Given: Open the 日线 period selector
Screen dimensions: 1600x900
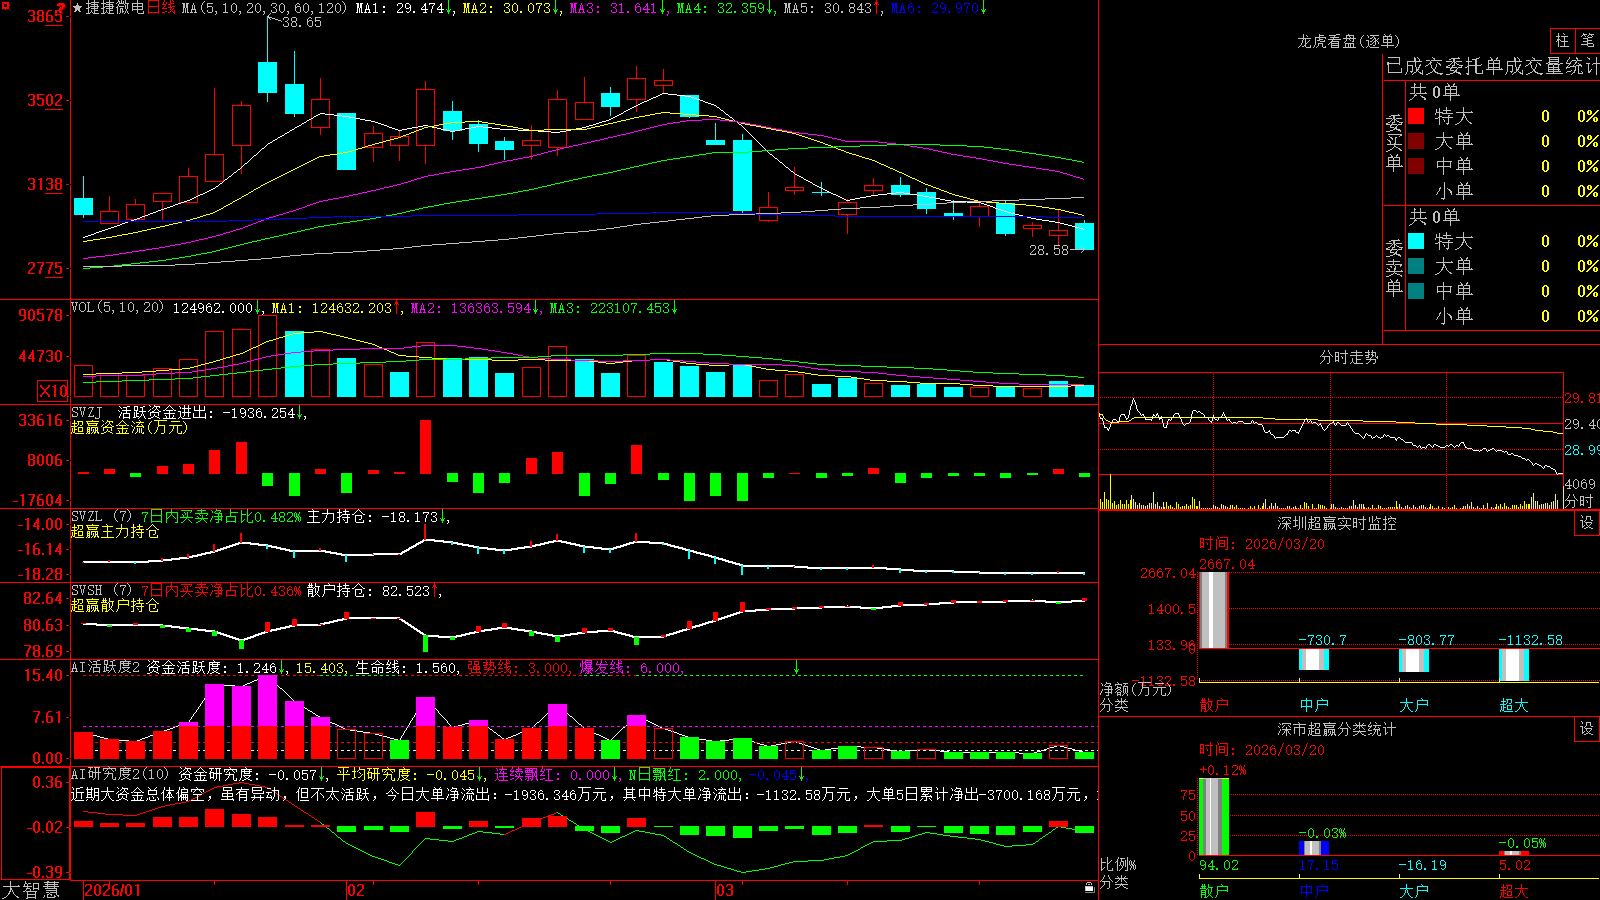Looking at the screenshot, I should (161, 8).
